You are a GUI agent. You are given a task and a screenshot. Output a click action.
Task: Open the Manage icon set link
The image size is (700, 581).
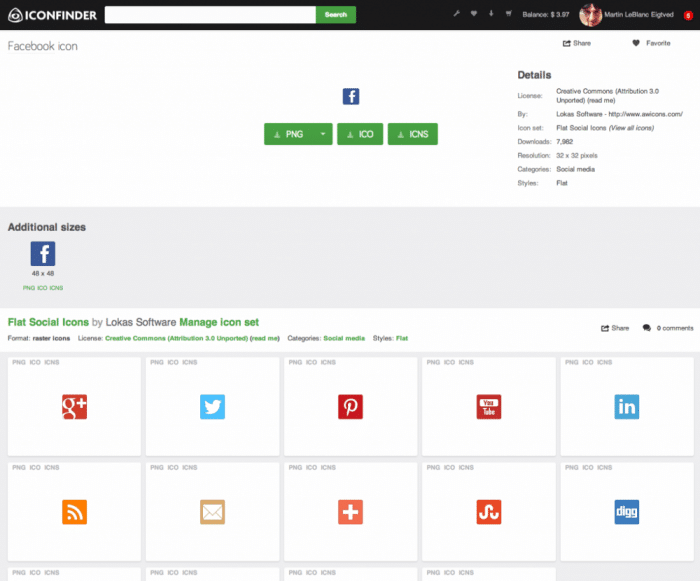[219, 322]
